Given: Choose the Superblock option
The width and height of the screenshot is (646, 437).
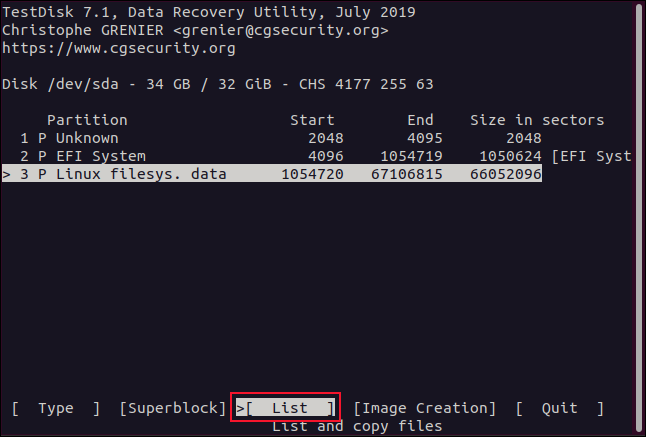Looking at the screenshot, I should click(173, 408).
